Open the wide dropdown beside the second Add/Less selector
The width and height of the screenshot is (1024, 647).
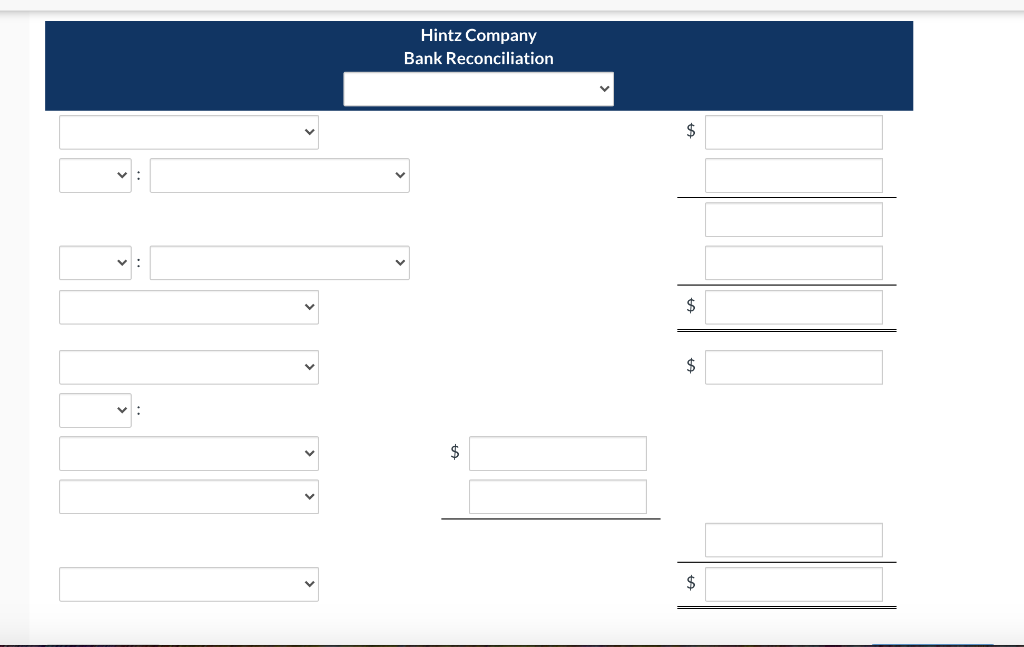click(279, 262)
